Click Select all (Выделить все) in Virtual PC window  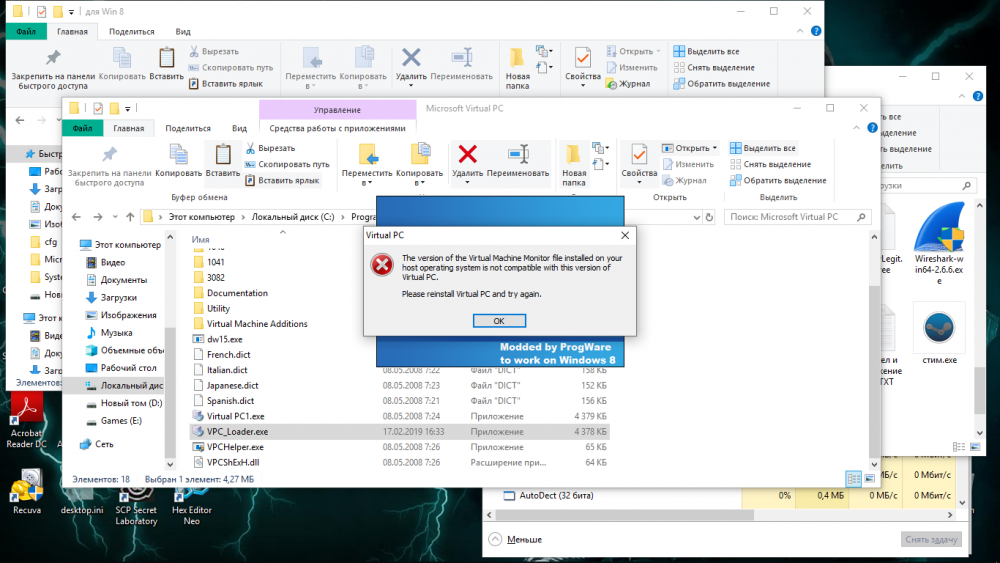point(763,148)
